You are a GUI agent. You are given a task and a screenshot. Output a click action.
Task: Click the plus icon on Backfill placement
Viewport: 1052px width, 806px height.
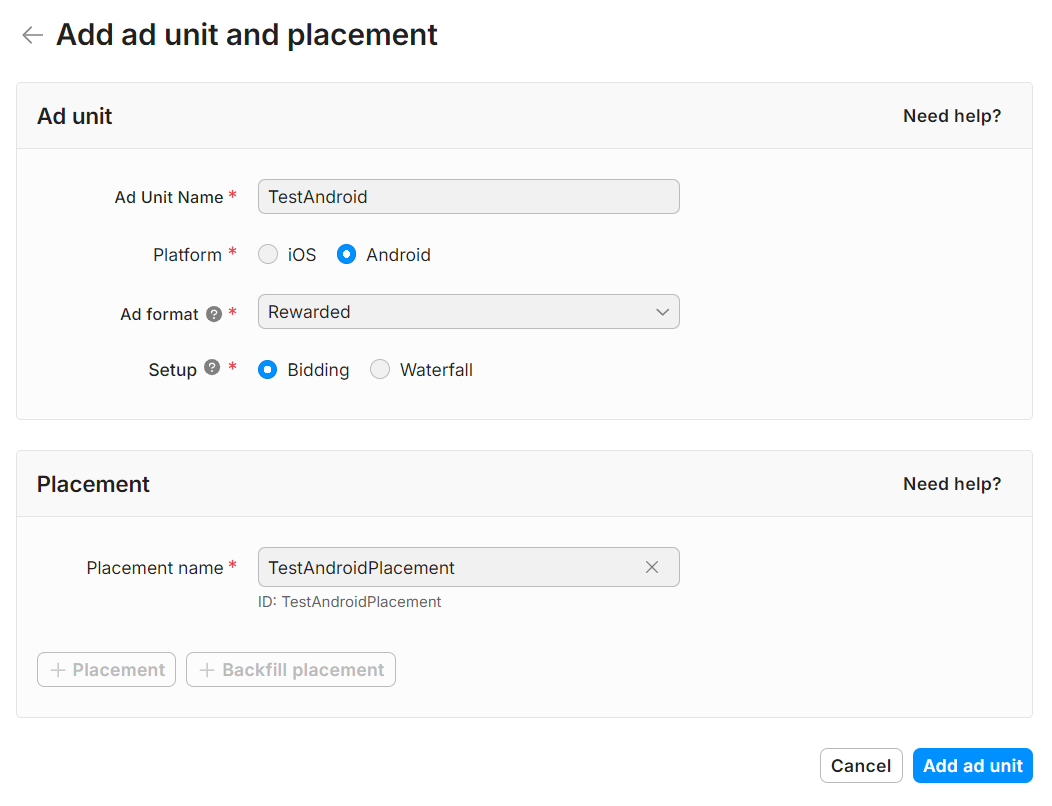click(x=207, y=670)
